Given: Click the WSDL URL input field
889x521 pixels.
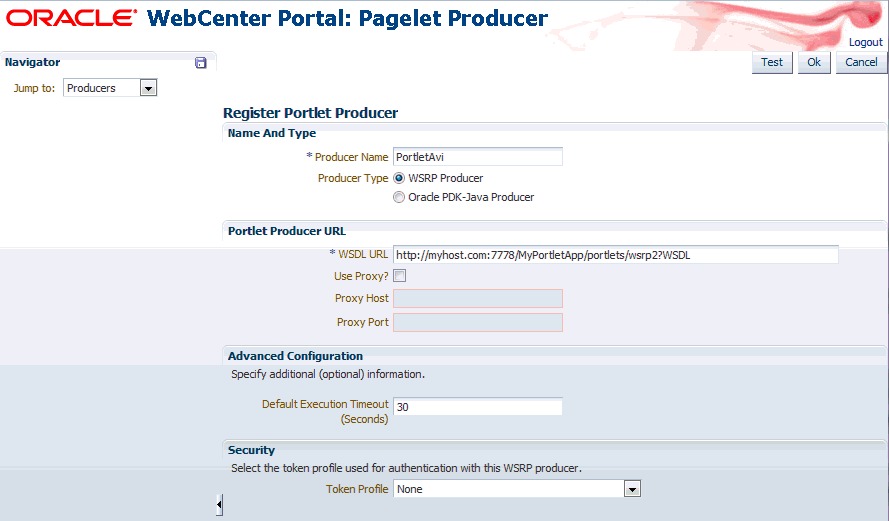Looking at the screenshot, I should point(616,255).
